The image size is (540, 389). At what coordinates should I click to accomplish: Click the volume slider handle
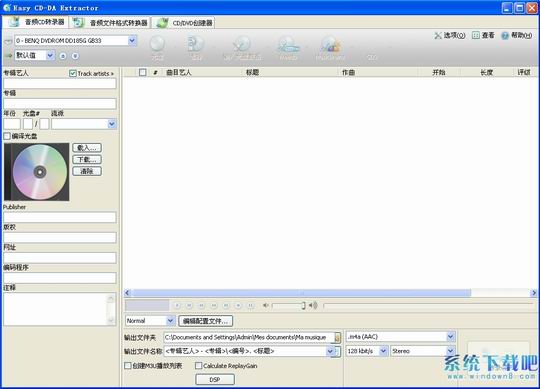[x=303, y=305]
